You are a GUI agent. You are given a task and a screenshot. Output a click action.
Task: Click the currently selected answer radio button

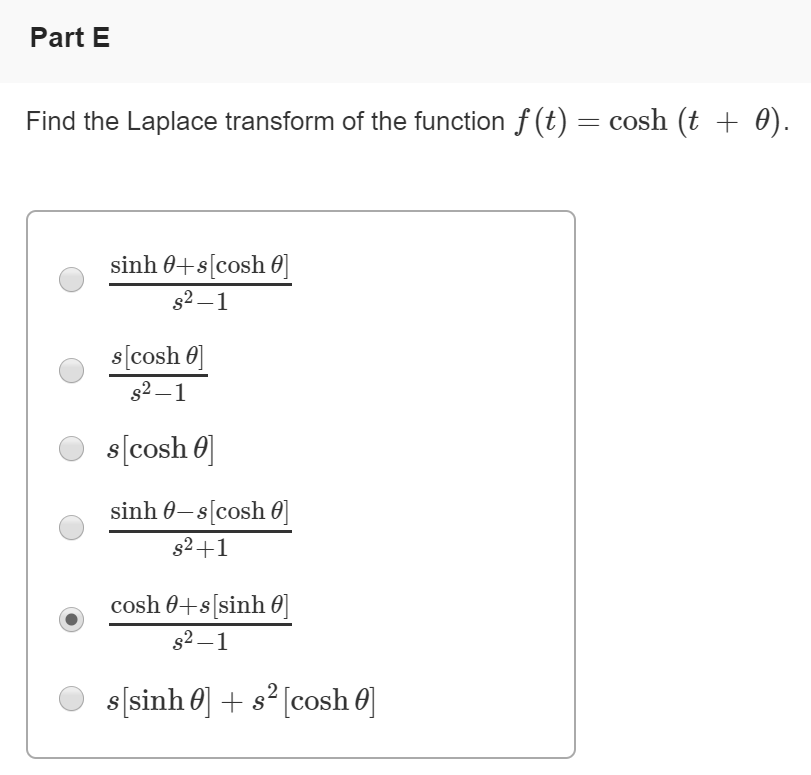tap(71, 620)
